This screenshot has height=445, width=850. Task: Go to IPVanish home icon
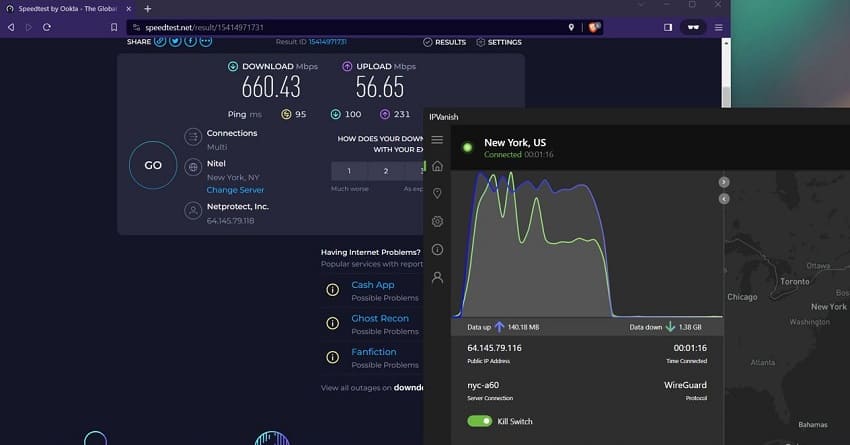coord(437,166)
